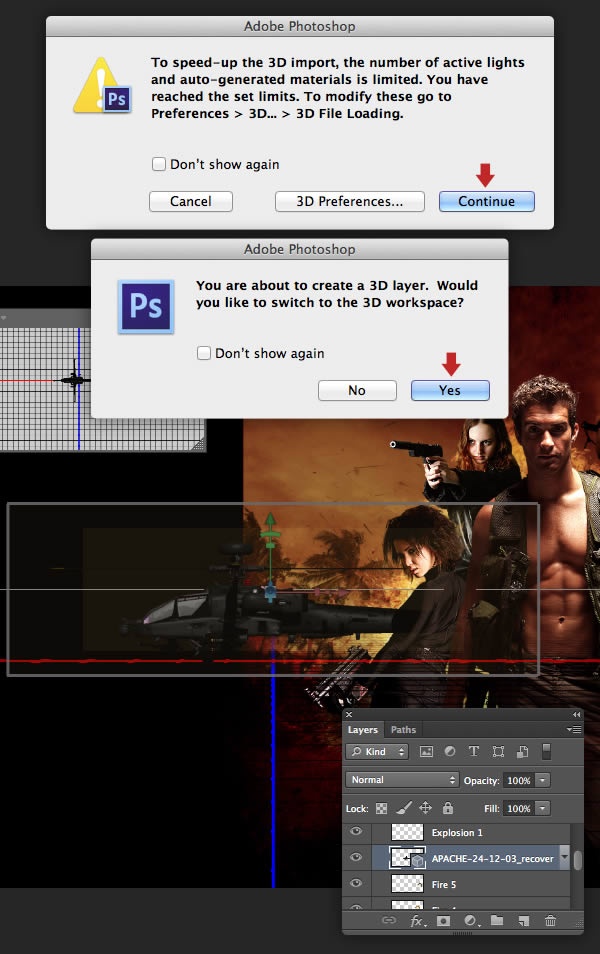Select the APACHE 3D layer thumbnail

pos(407,858)
